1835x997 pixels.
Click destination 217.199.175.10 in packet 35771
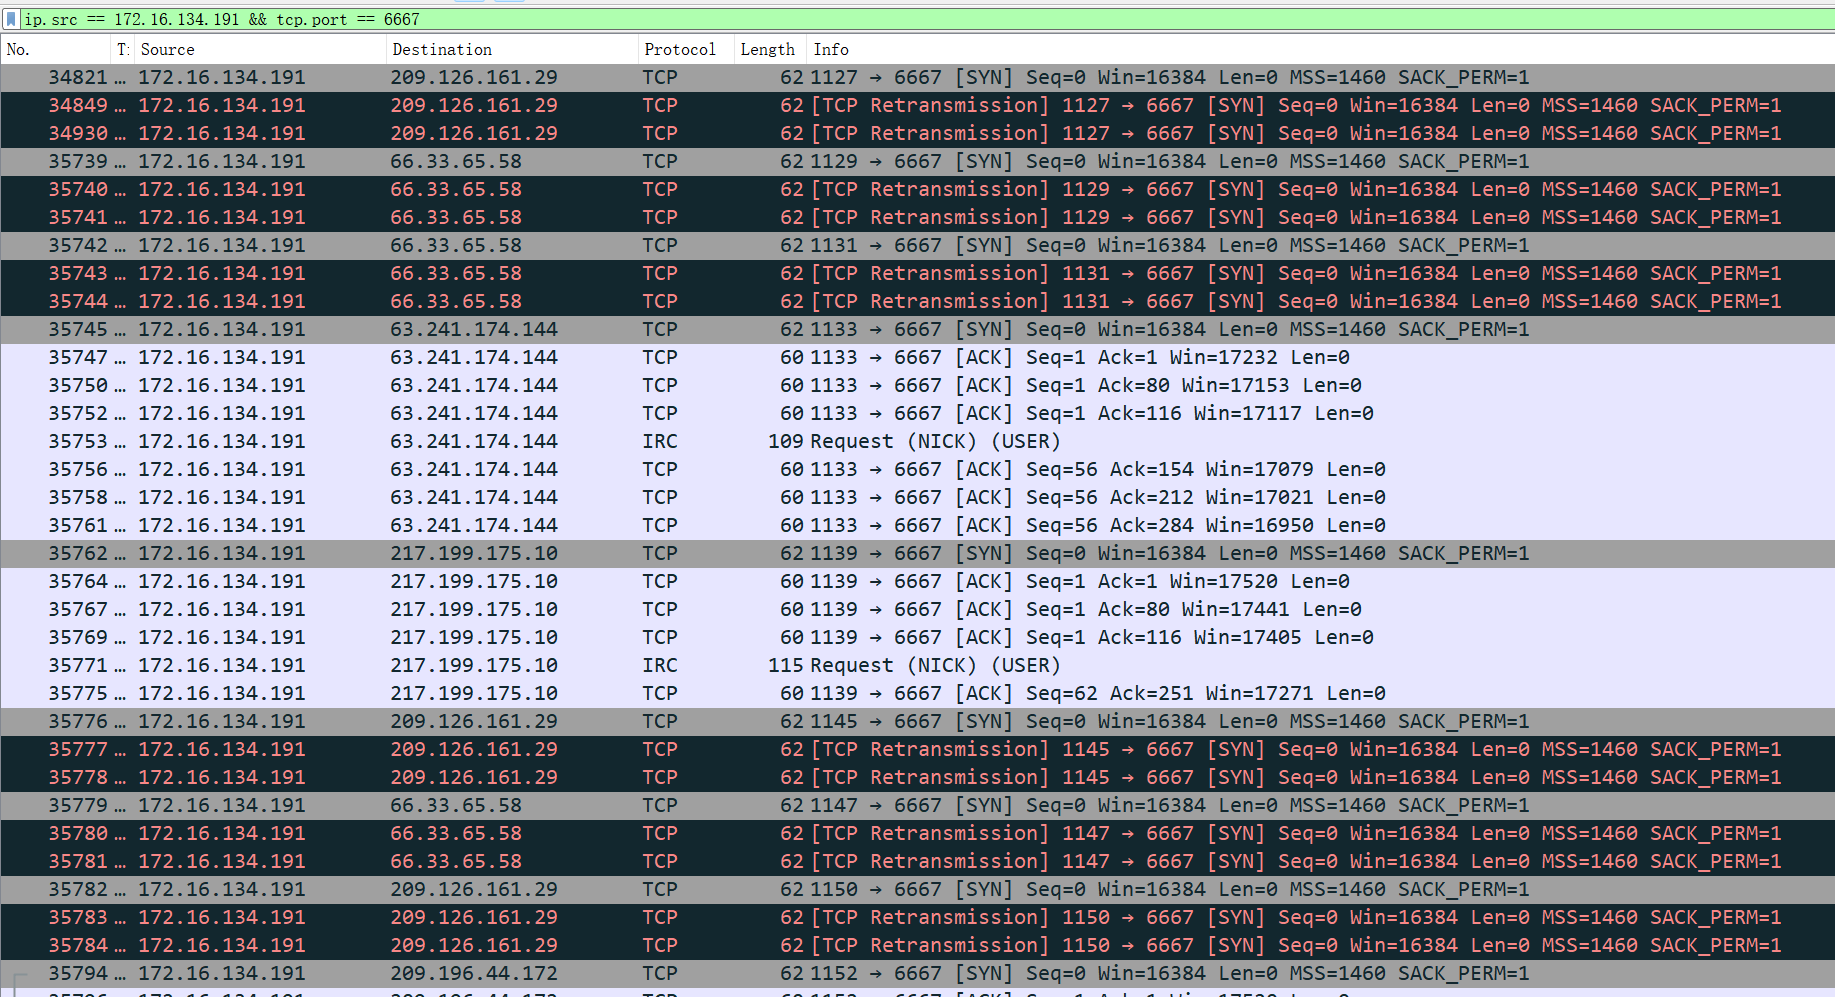tap(474, 665)
